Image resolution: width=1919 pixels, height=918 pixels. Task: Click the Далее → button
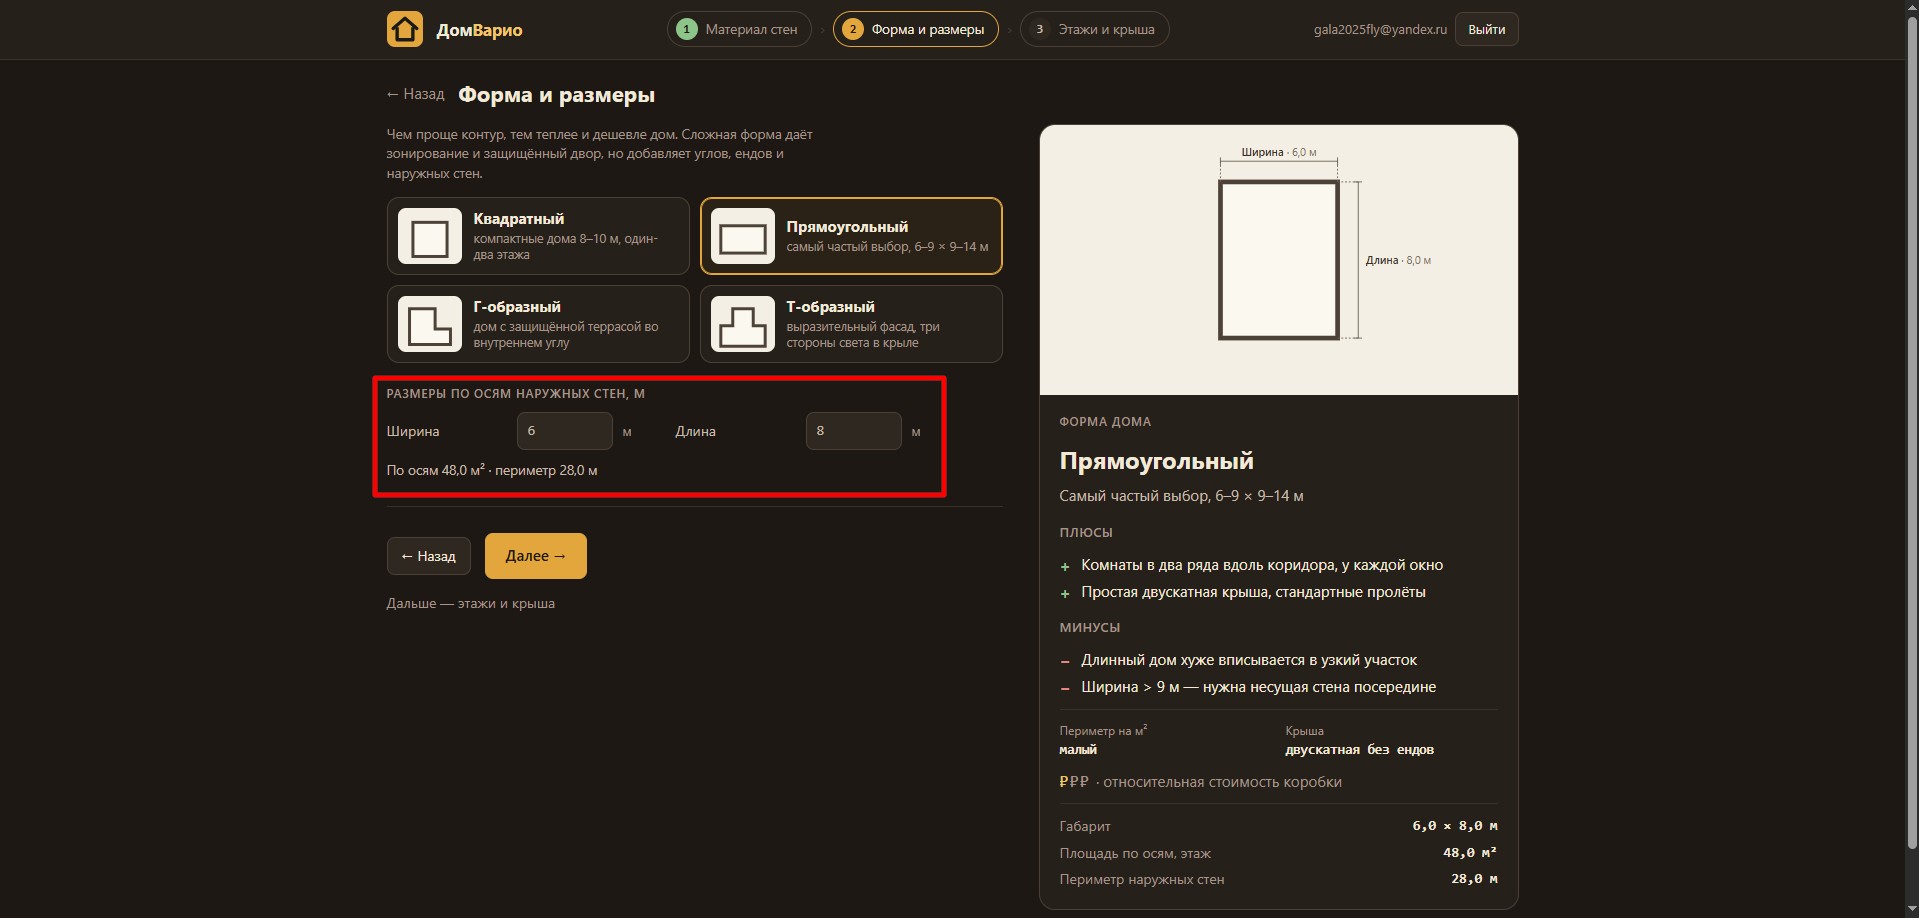[536, 556]
